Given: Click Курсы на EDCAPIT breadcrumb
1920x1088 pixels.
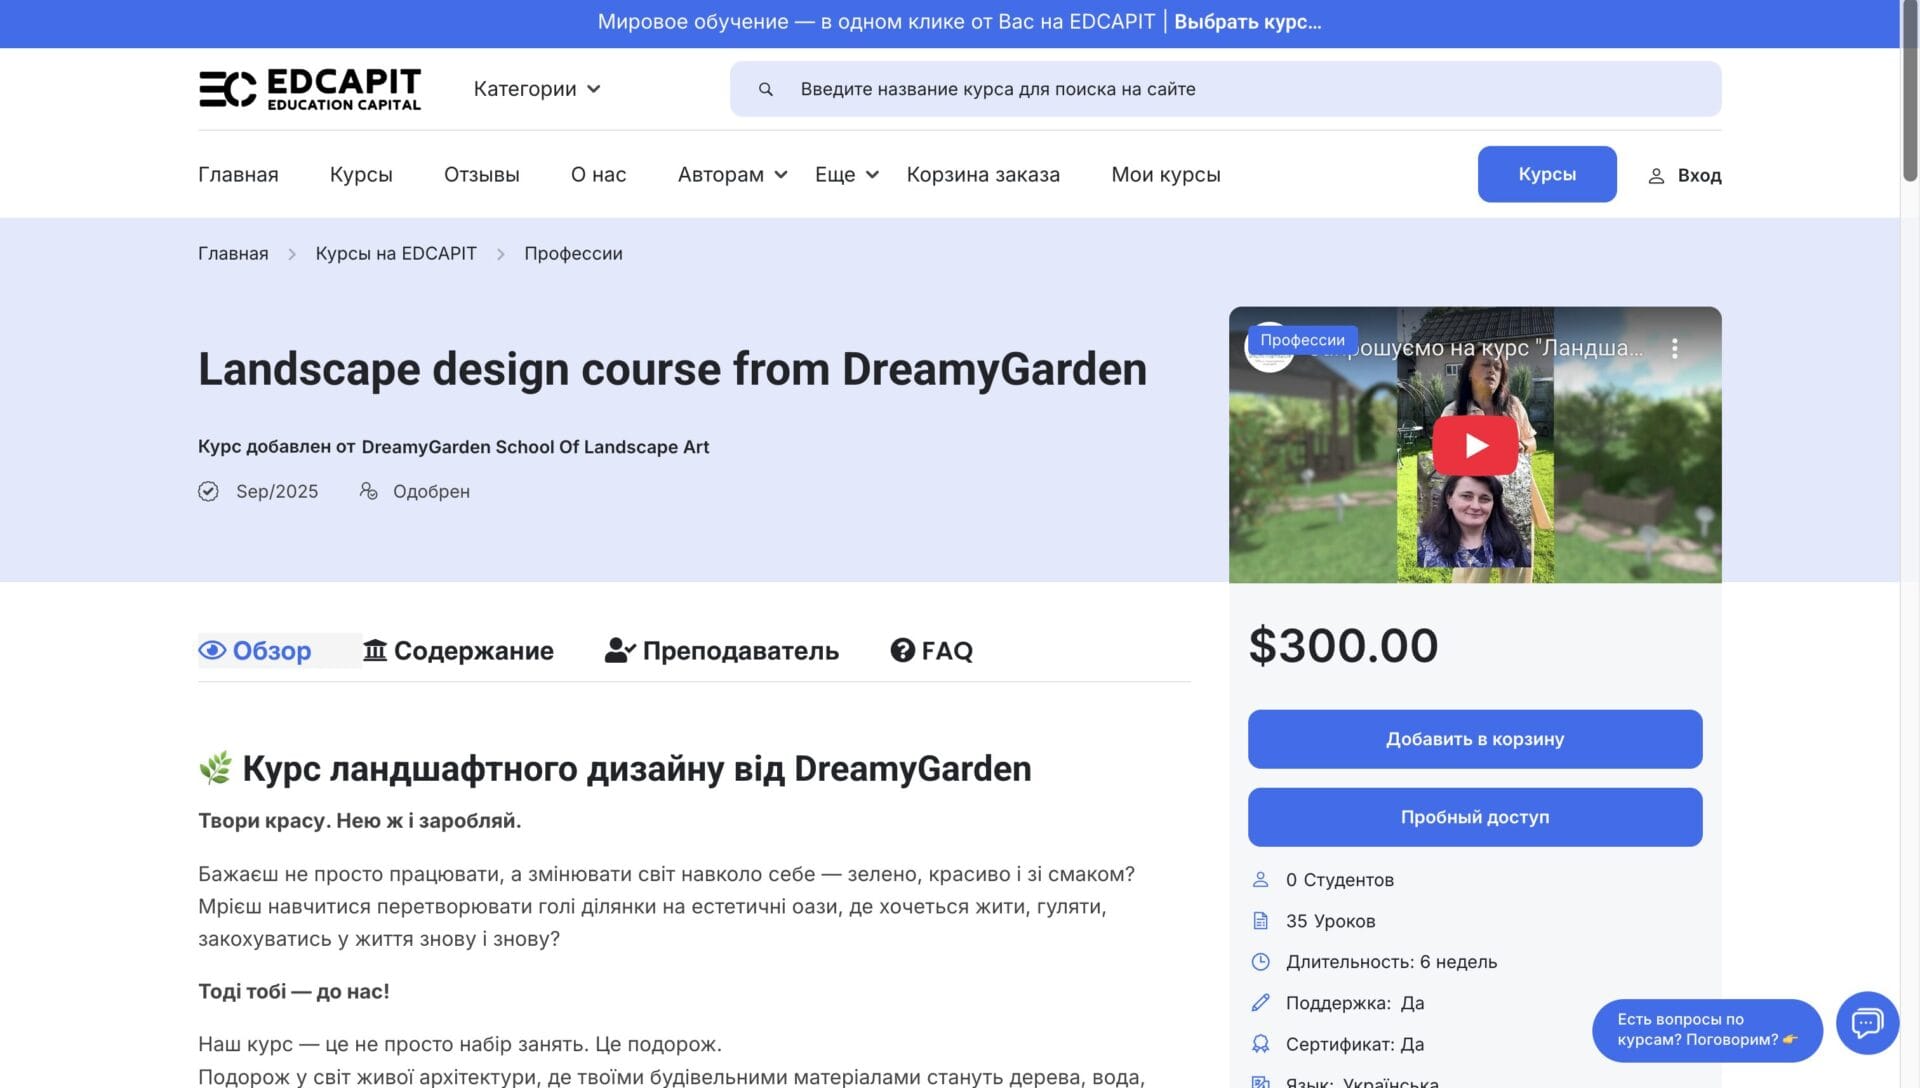Looking at the screenshot, I should click(x=396, y=254).
